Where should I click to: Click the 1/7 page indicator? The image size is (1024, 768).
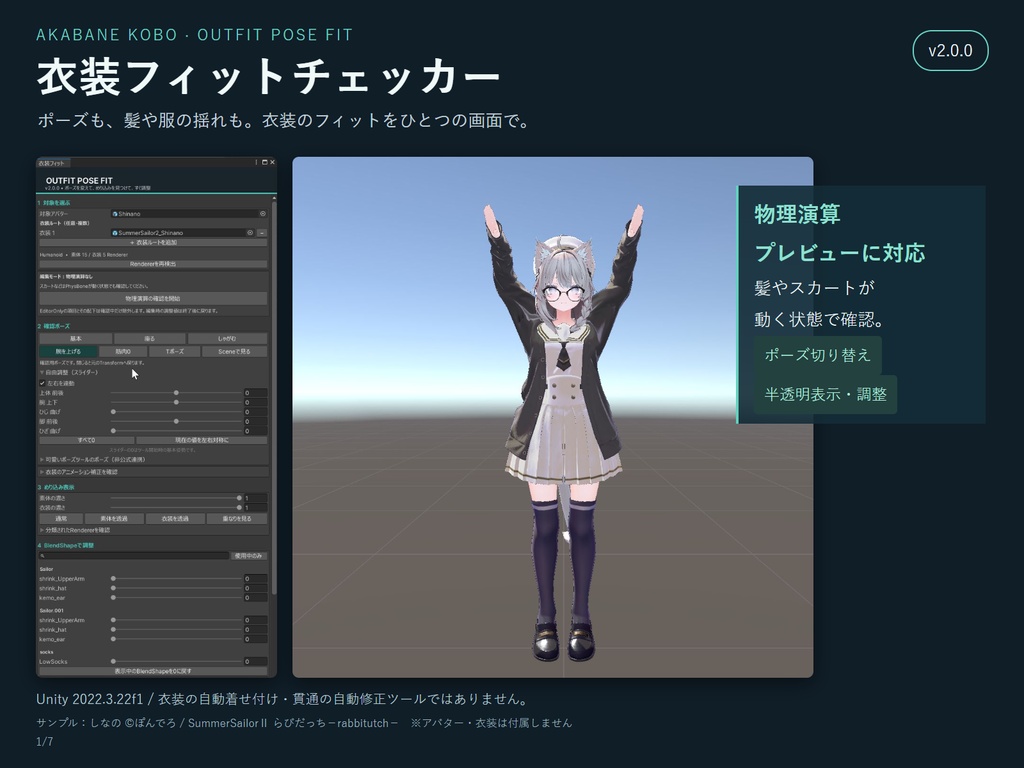click(45, 742)
